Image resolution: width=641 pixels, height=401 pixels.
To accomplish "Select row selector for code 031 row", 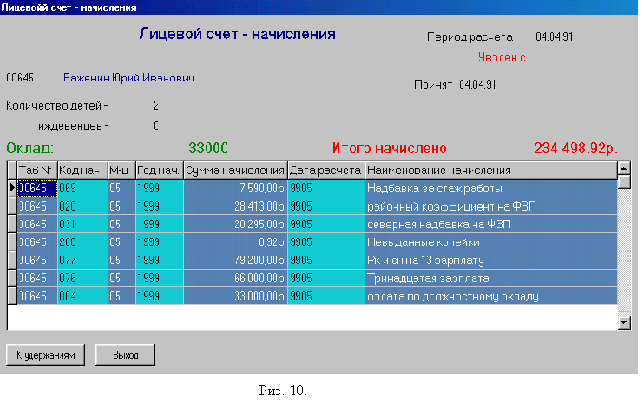I will [12, 224].
